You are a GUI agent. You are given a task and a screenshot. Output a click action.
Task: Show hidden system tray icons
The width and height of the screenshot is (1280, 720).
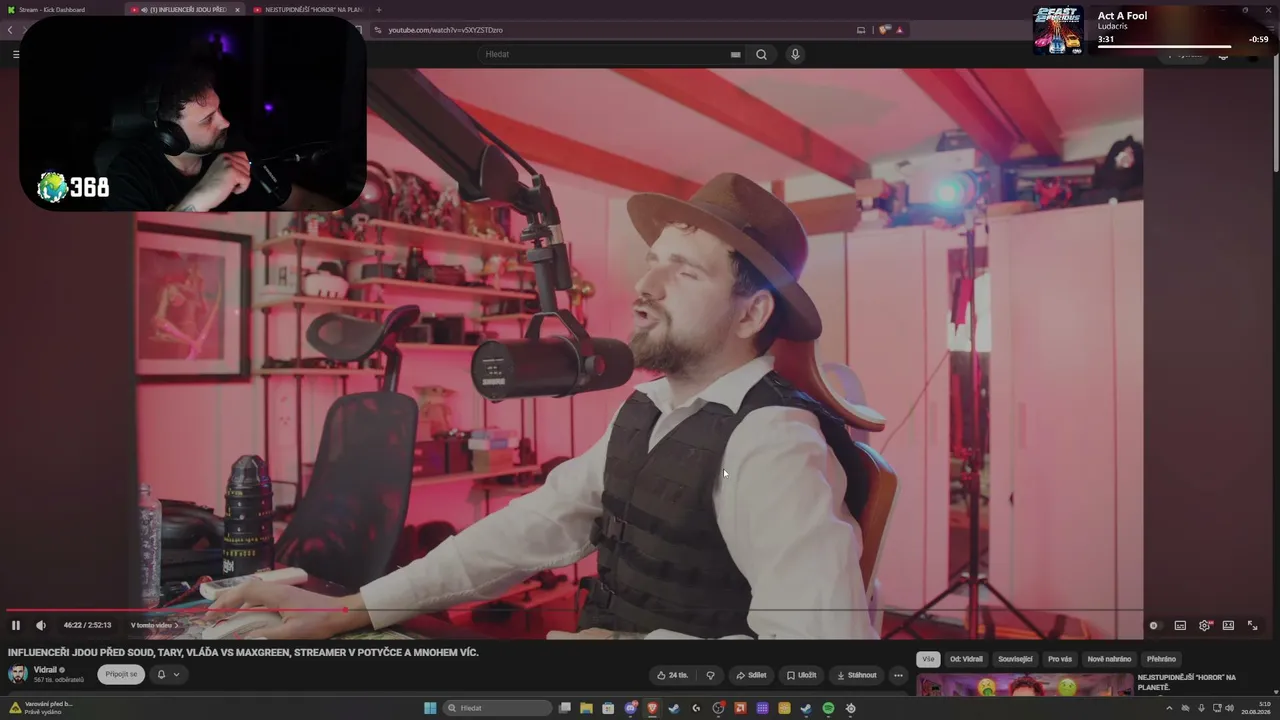tap(1169, 708)
